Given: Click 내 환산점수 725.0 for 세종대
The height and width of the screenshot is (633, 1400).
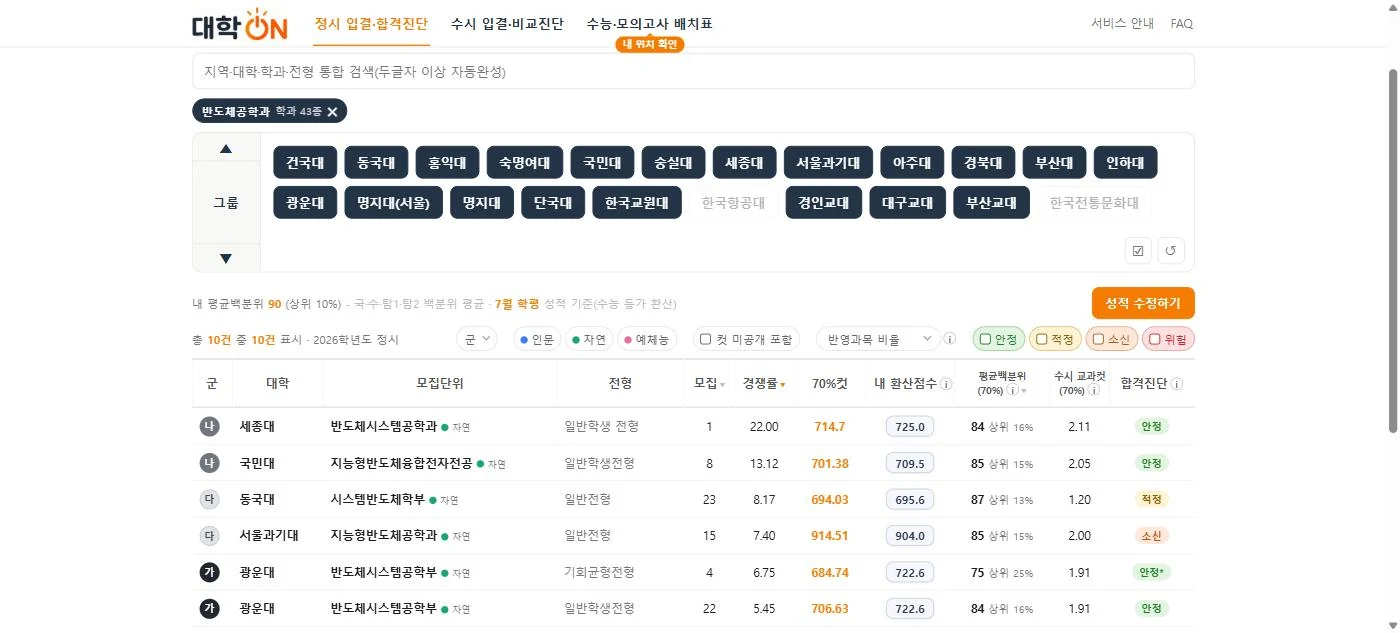Looking at the screenshot, I should [910, 427].
